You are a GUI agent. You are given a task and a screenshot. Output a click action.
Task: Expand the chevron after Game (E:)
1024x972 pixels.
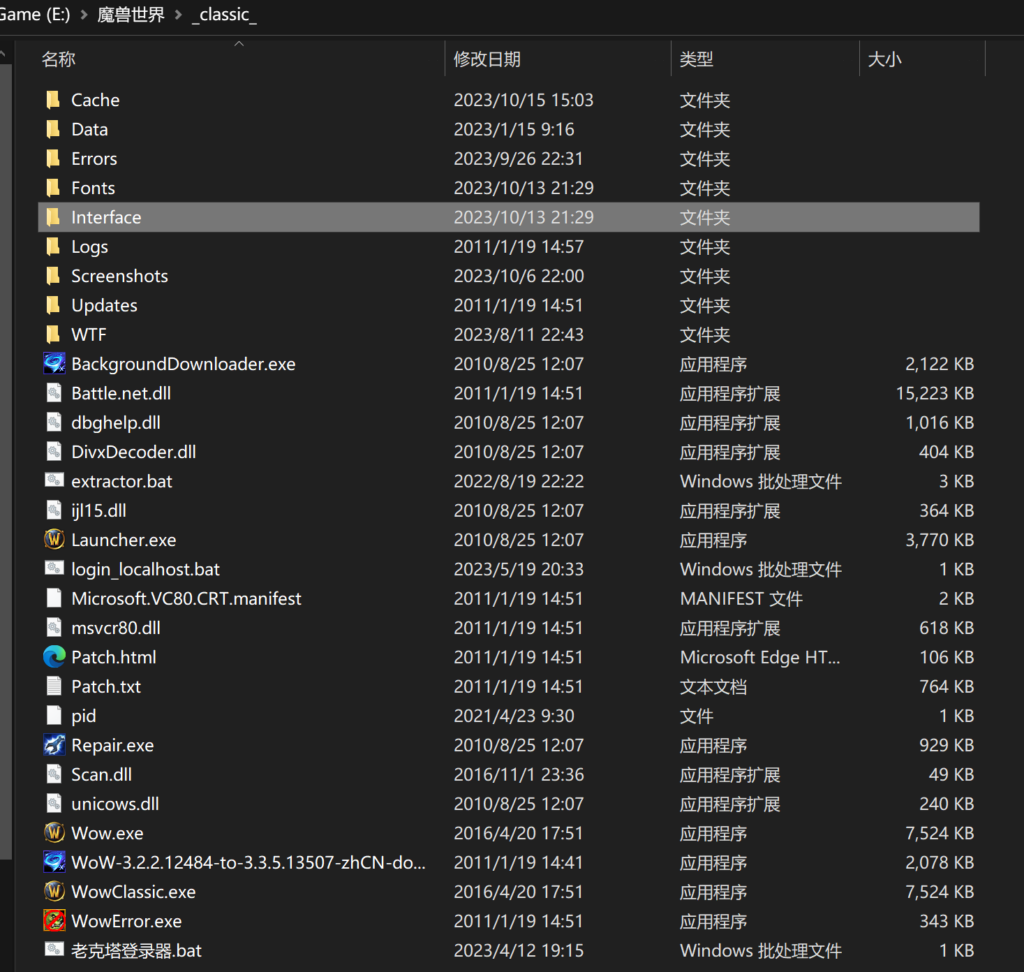[x=84, y=14]
